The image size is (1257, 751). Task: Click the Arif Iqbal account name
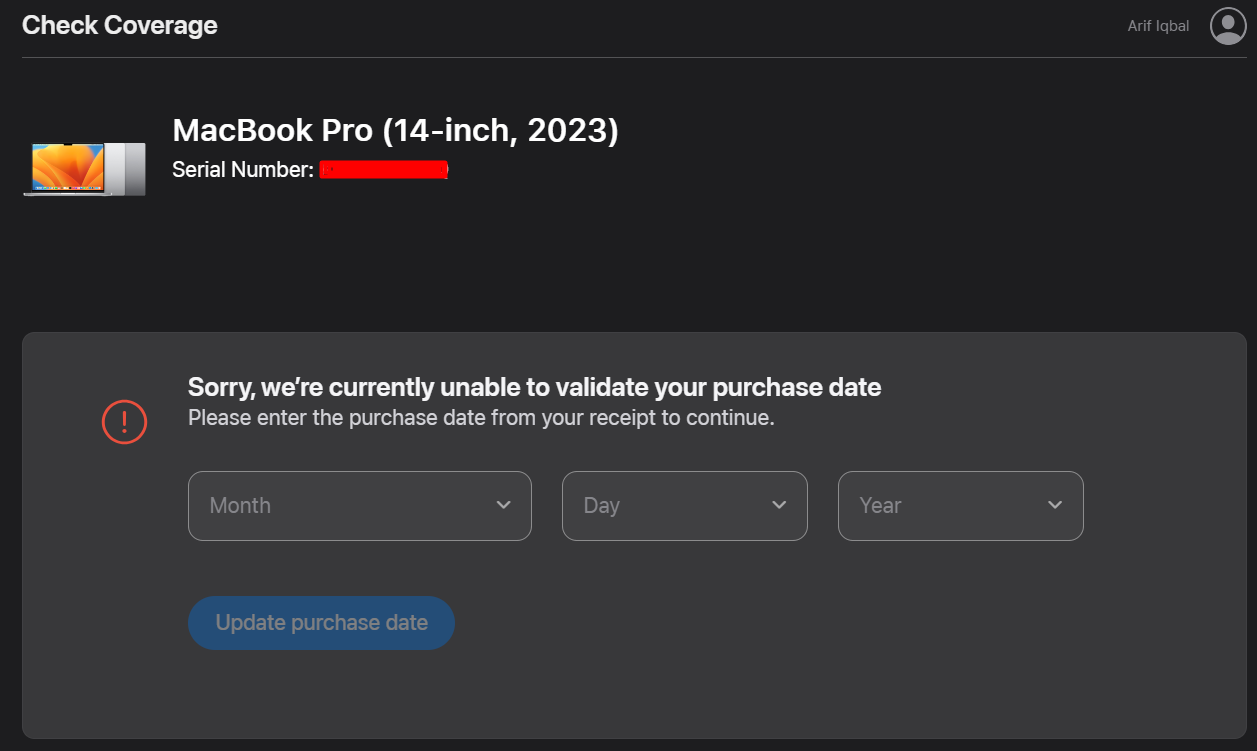[x=1157, y=26]
